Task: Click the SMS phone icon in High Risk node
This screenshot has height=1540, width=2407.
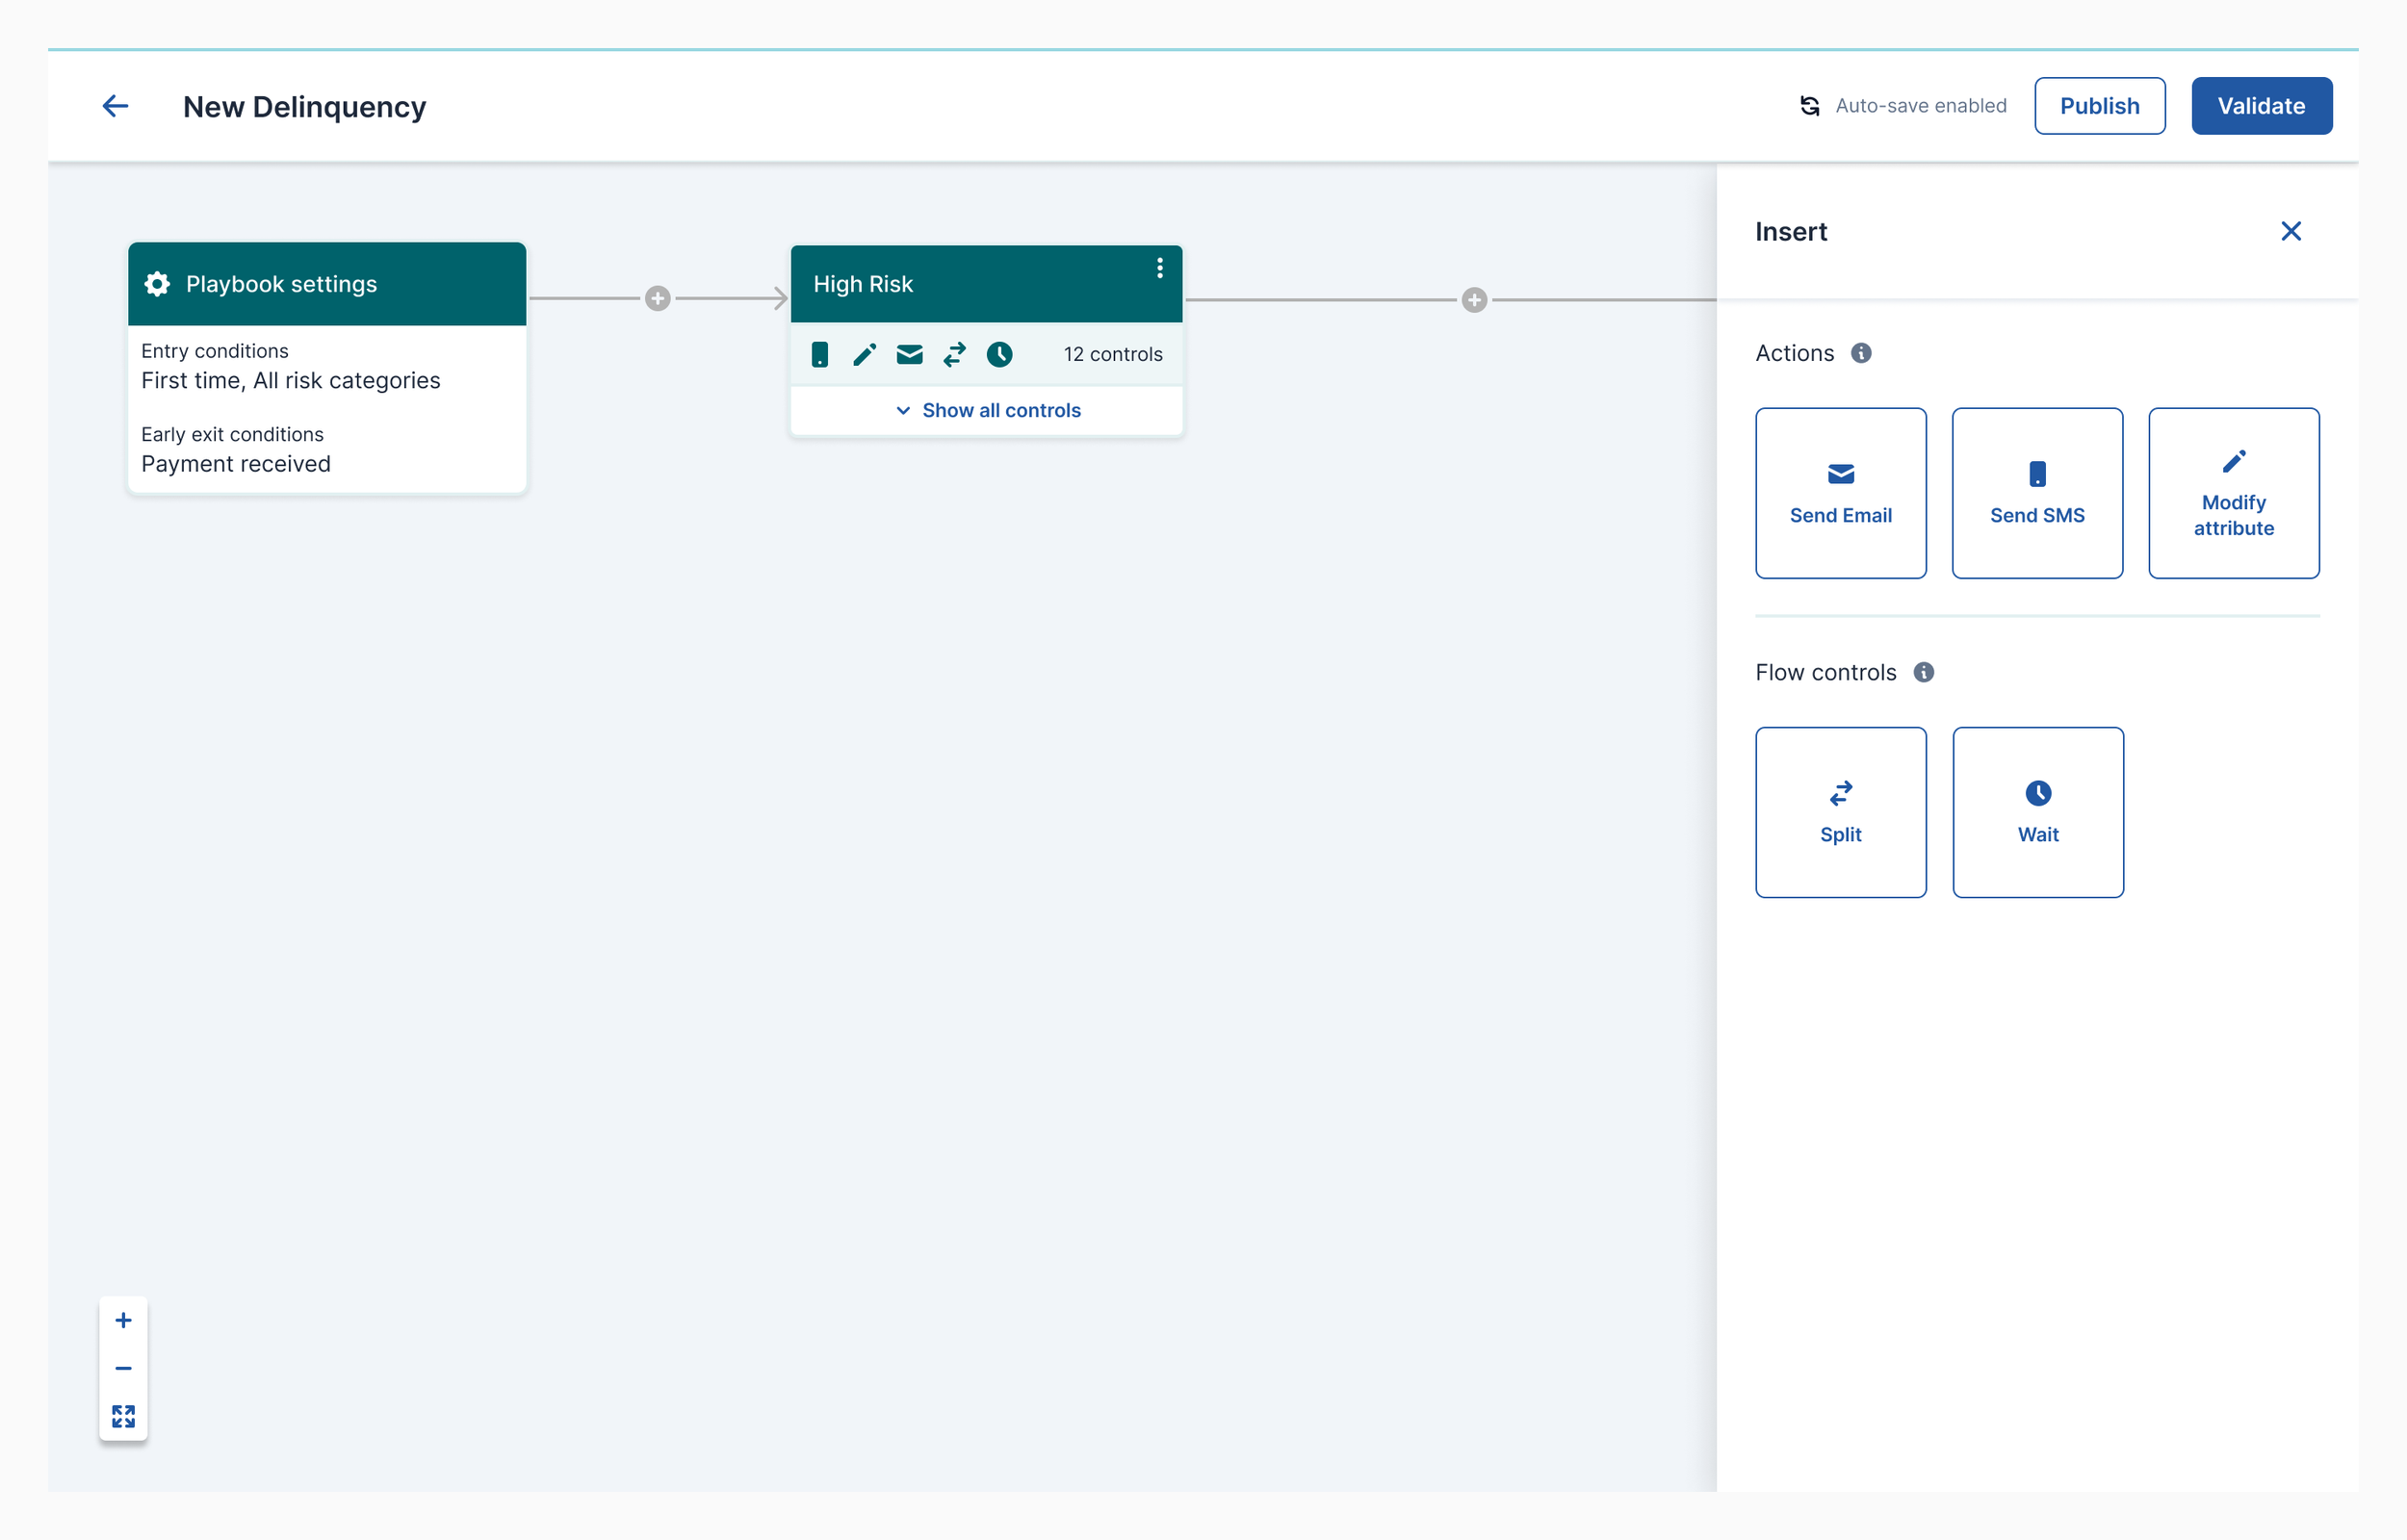Action: (x=819, y=354)
